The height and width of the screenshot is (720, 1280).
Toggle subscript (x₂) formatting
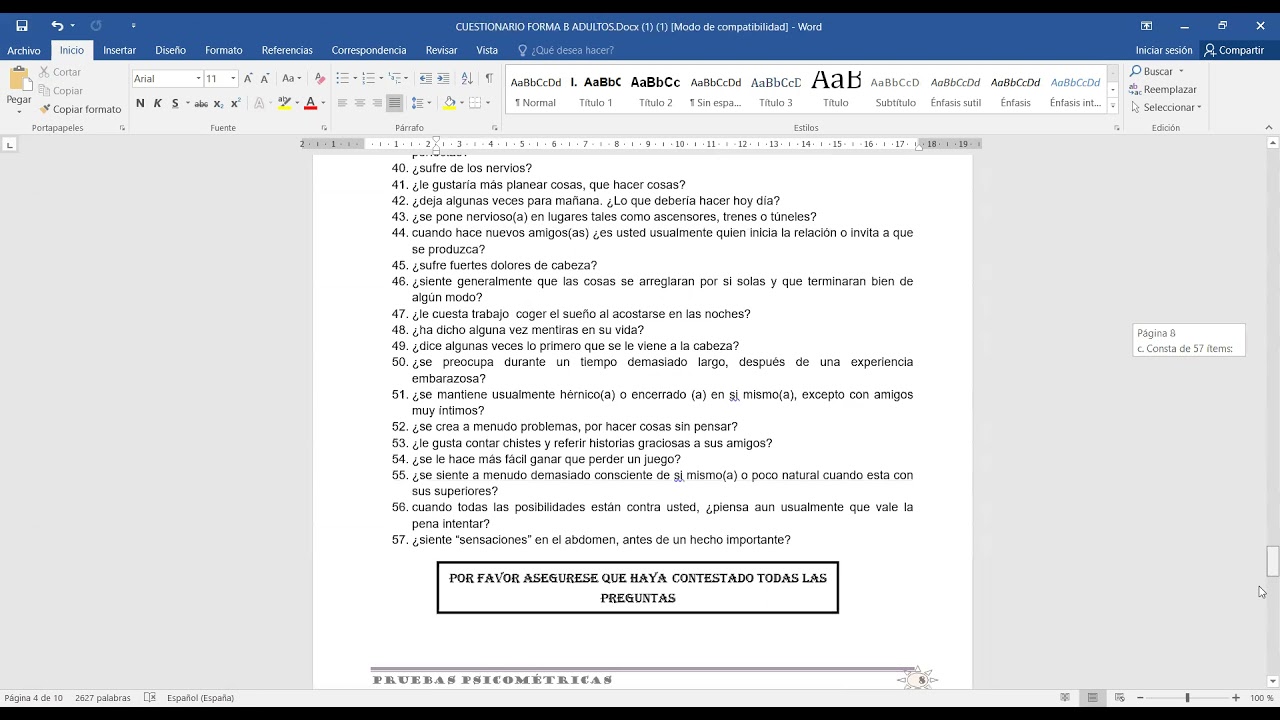(x=218, y=103)
